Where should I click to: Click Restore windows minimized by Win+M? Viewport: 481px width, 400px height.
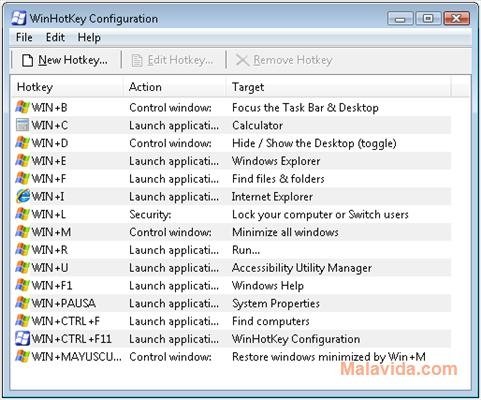(329, 357)
